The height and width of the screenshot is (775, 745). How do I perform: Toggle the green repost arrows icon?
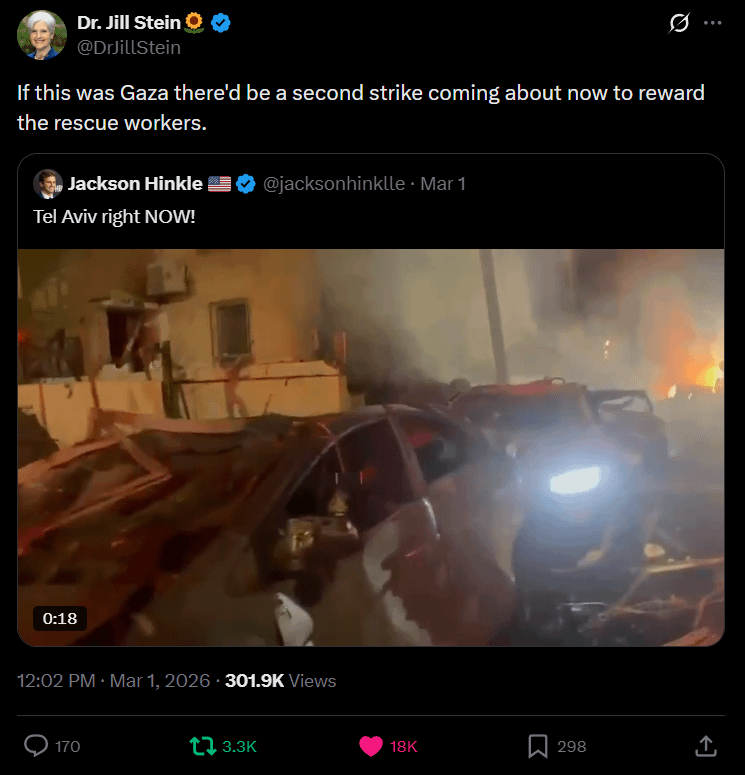(201, 746)
